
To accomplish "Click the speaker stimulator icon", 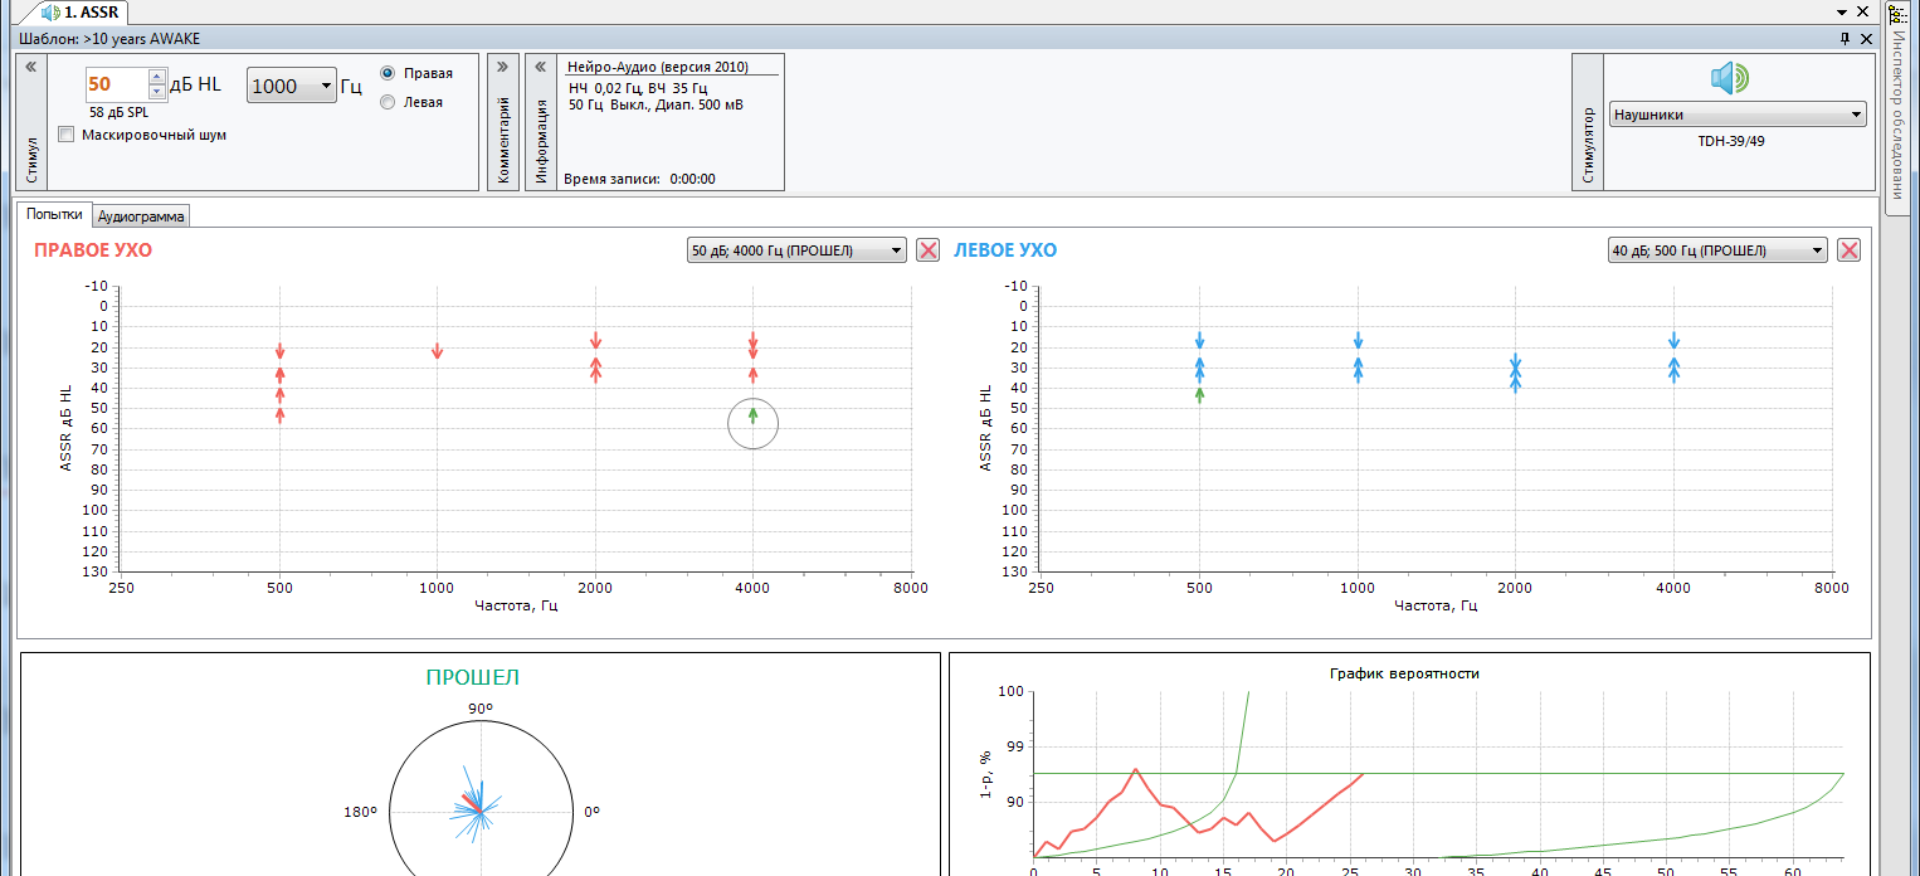I will (1729, 78).
